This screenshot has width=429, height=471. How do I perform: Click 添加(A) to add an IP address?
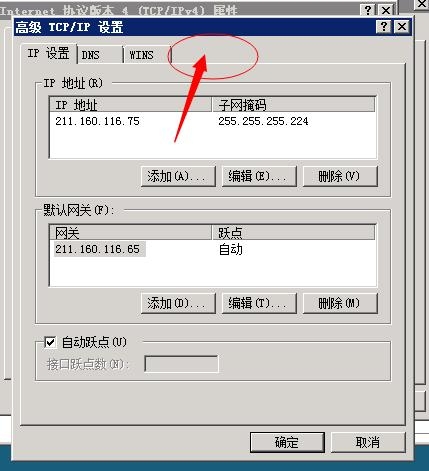[178, 176]
